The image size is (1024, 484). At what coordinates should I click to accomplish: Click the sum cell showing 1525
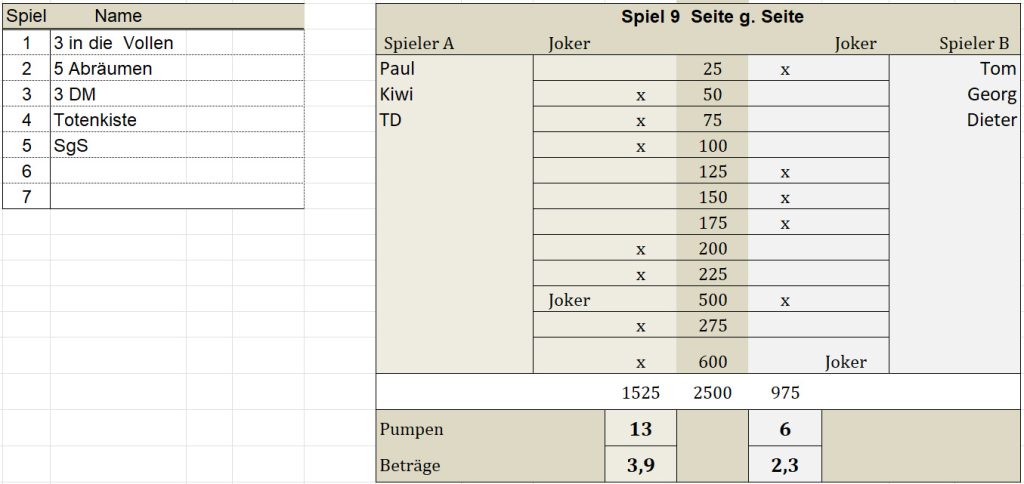point(641,393)
